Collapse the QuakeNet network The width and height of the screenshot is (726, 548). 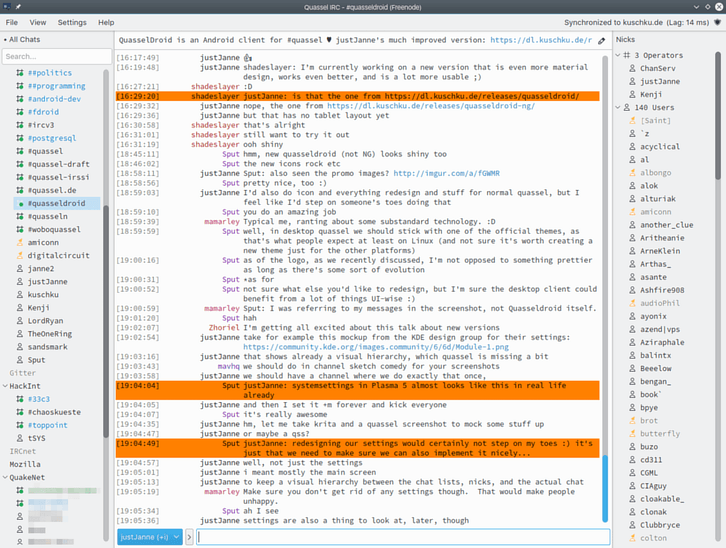click(x=5, y=477)
